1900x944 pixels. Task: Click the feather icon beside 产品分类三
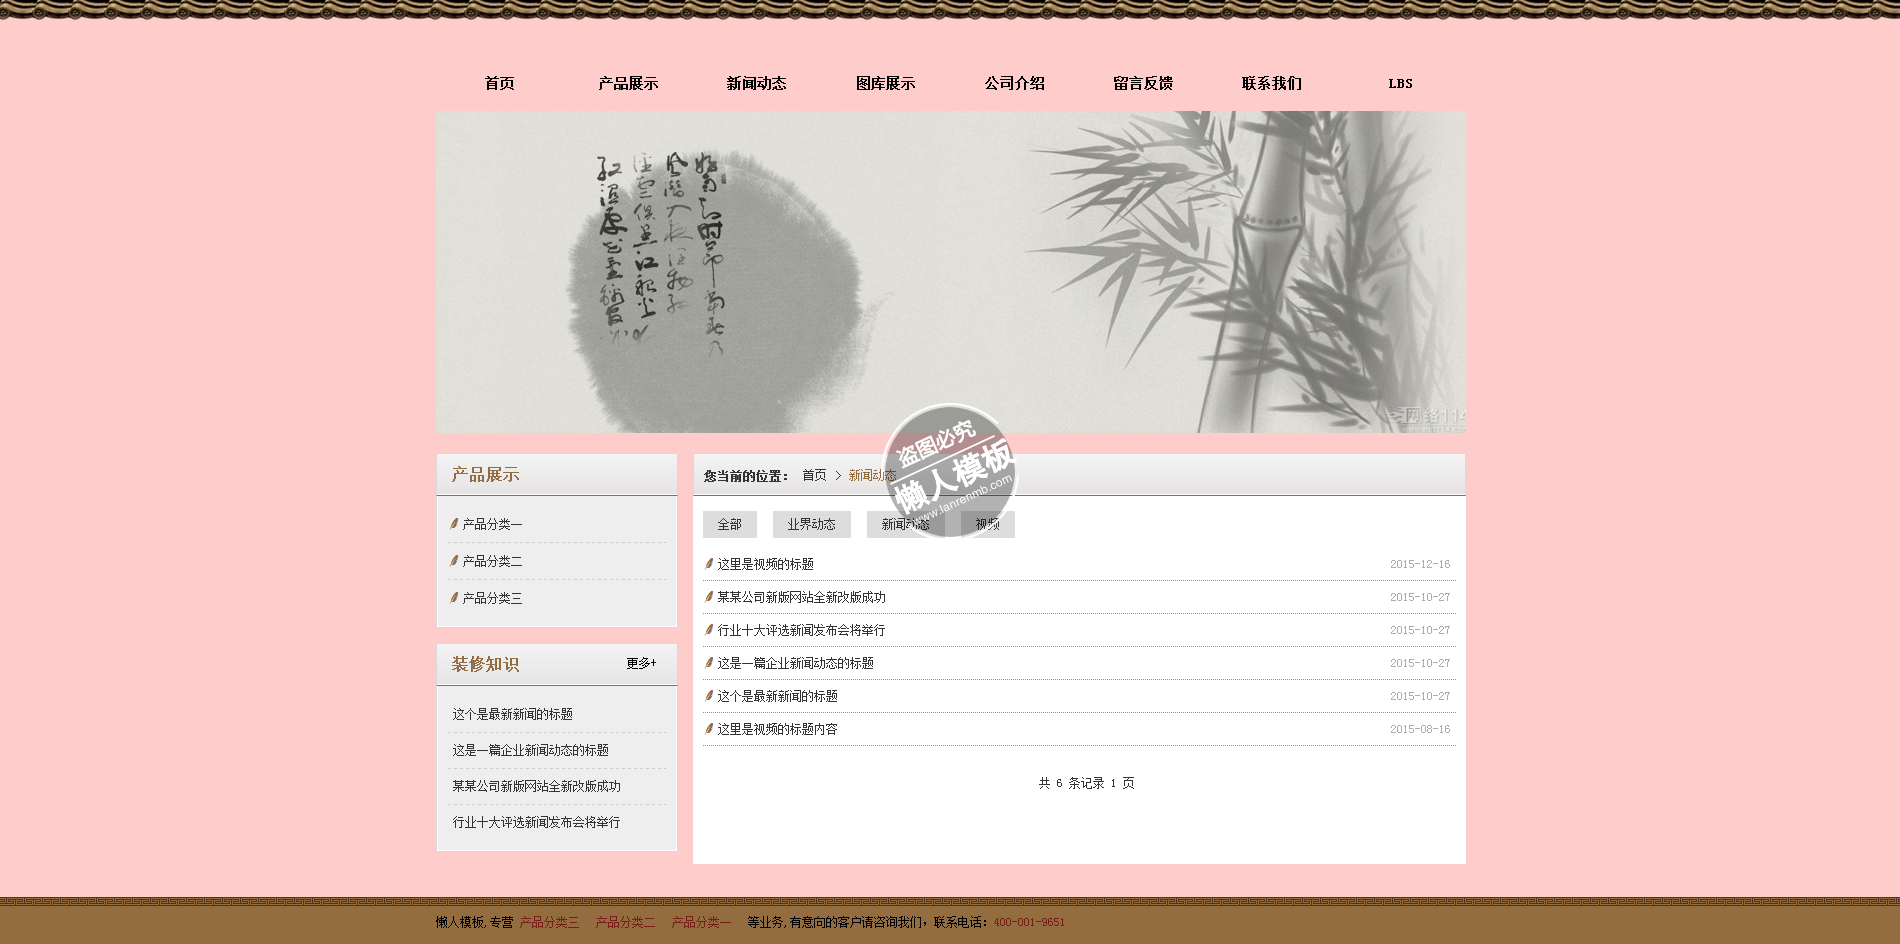click(x=454, y=597)
